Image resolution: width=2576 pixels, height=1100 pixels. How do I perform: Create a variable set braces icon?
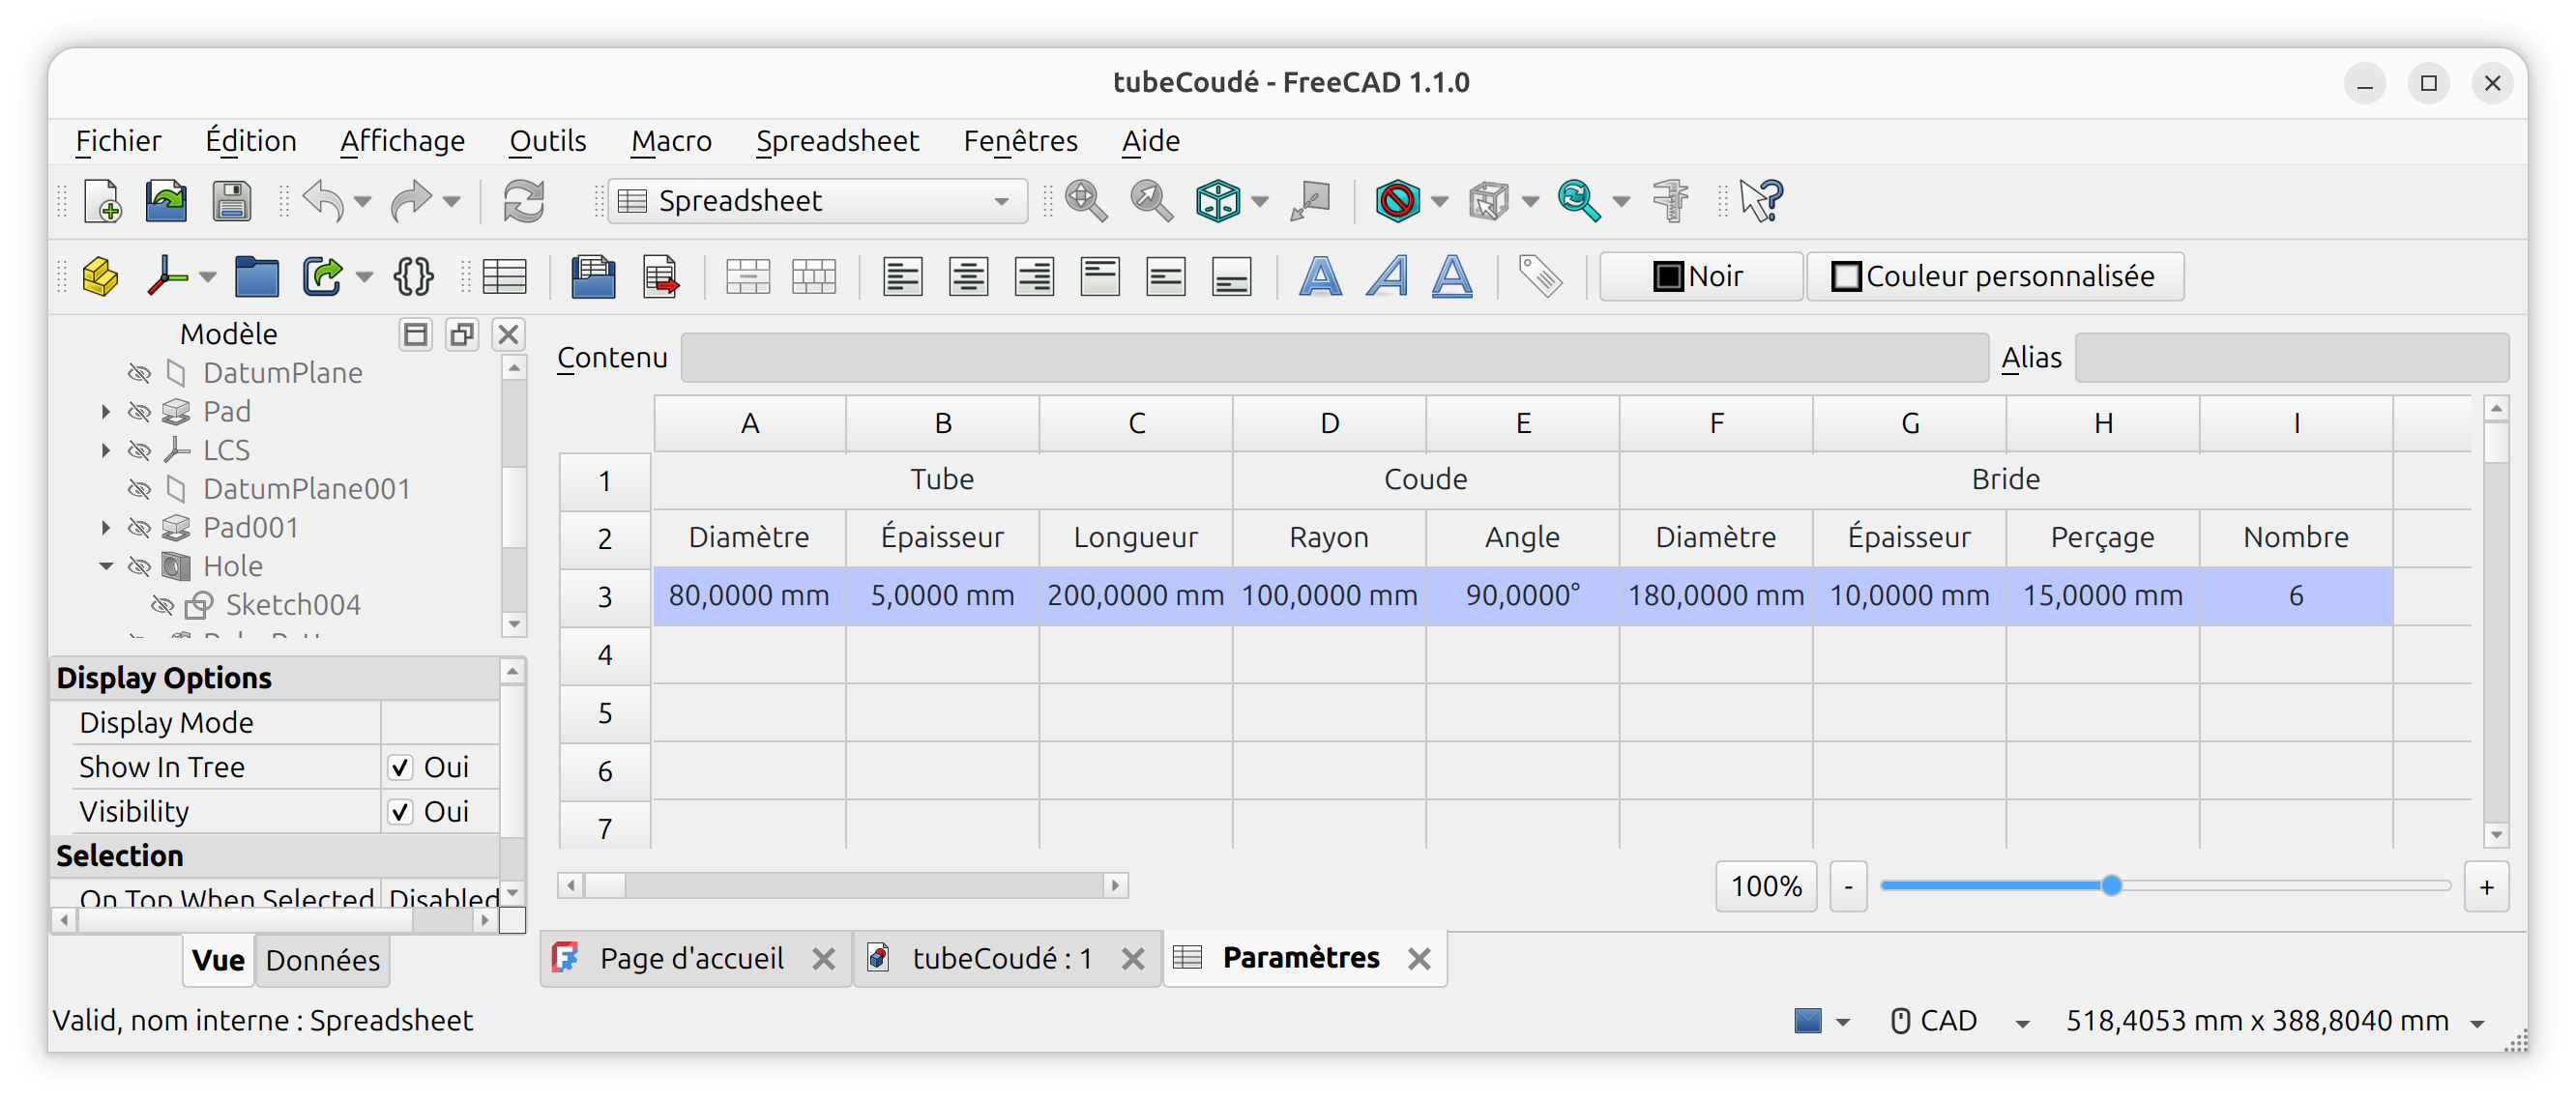[x=413, y=277]
